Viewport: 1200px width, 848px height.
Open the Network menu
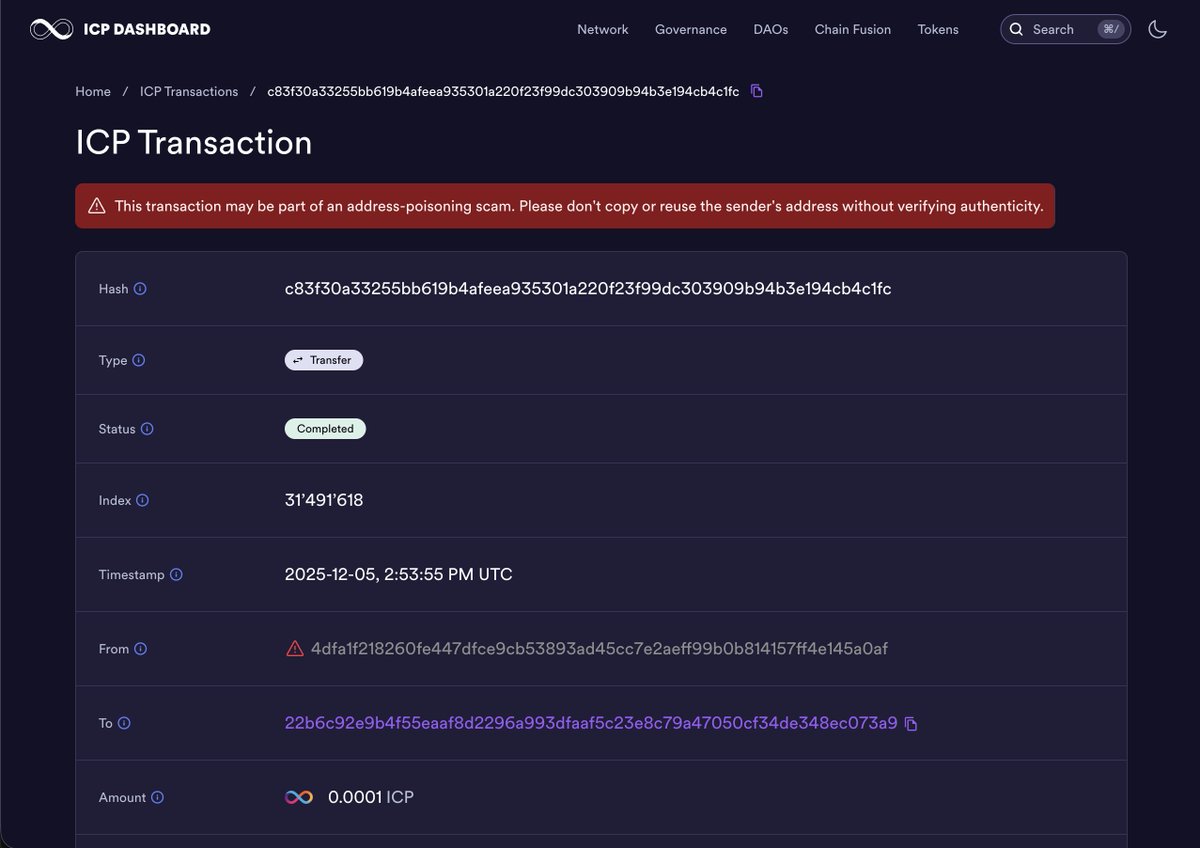tap(602, 29)
